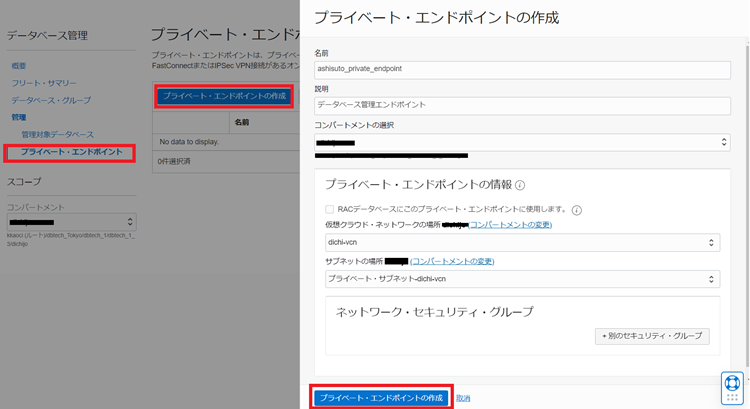The image size is (750, 409).
Task: Go to データベース・グループ in the sidebar
Action: pos(50,100)
